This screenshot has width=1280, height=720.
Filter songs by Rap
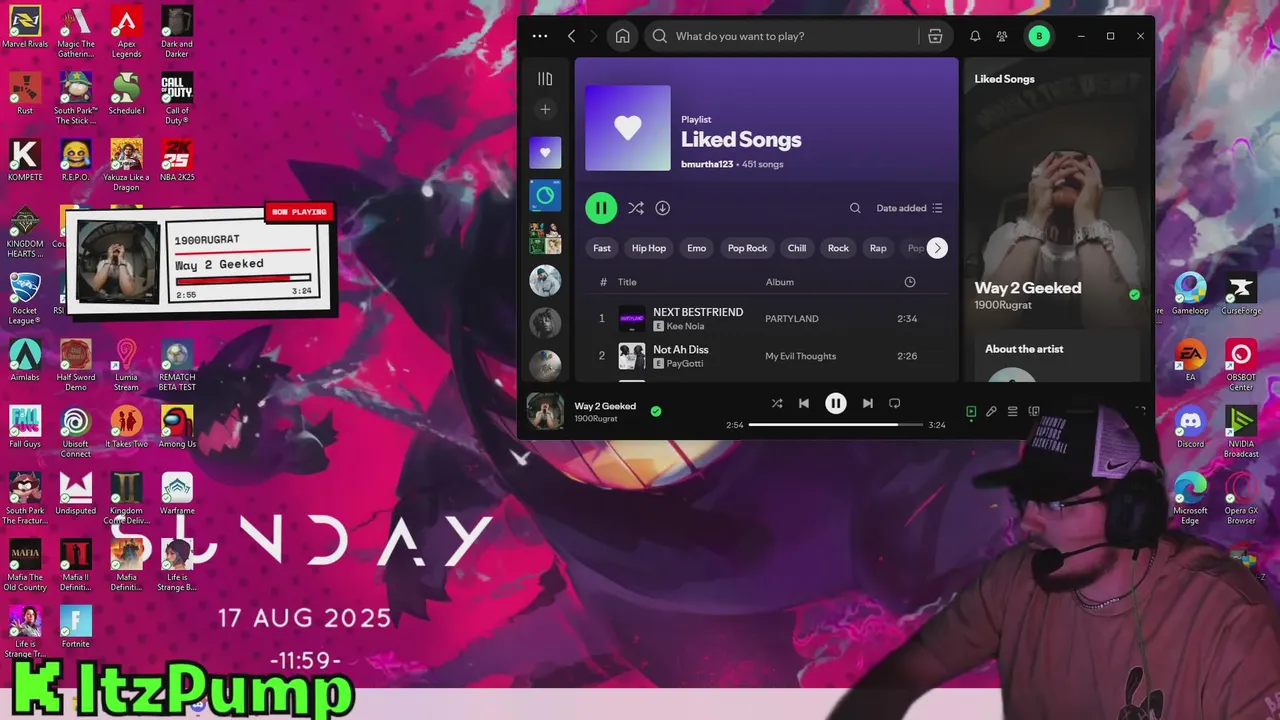click(878, 248)
